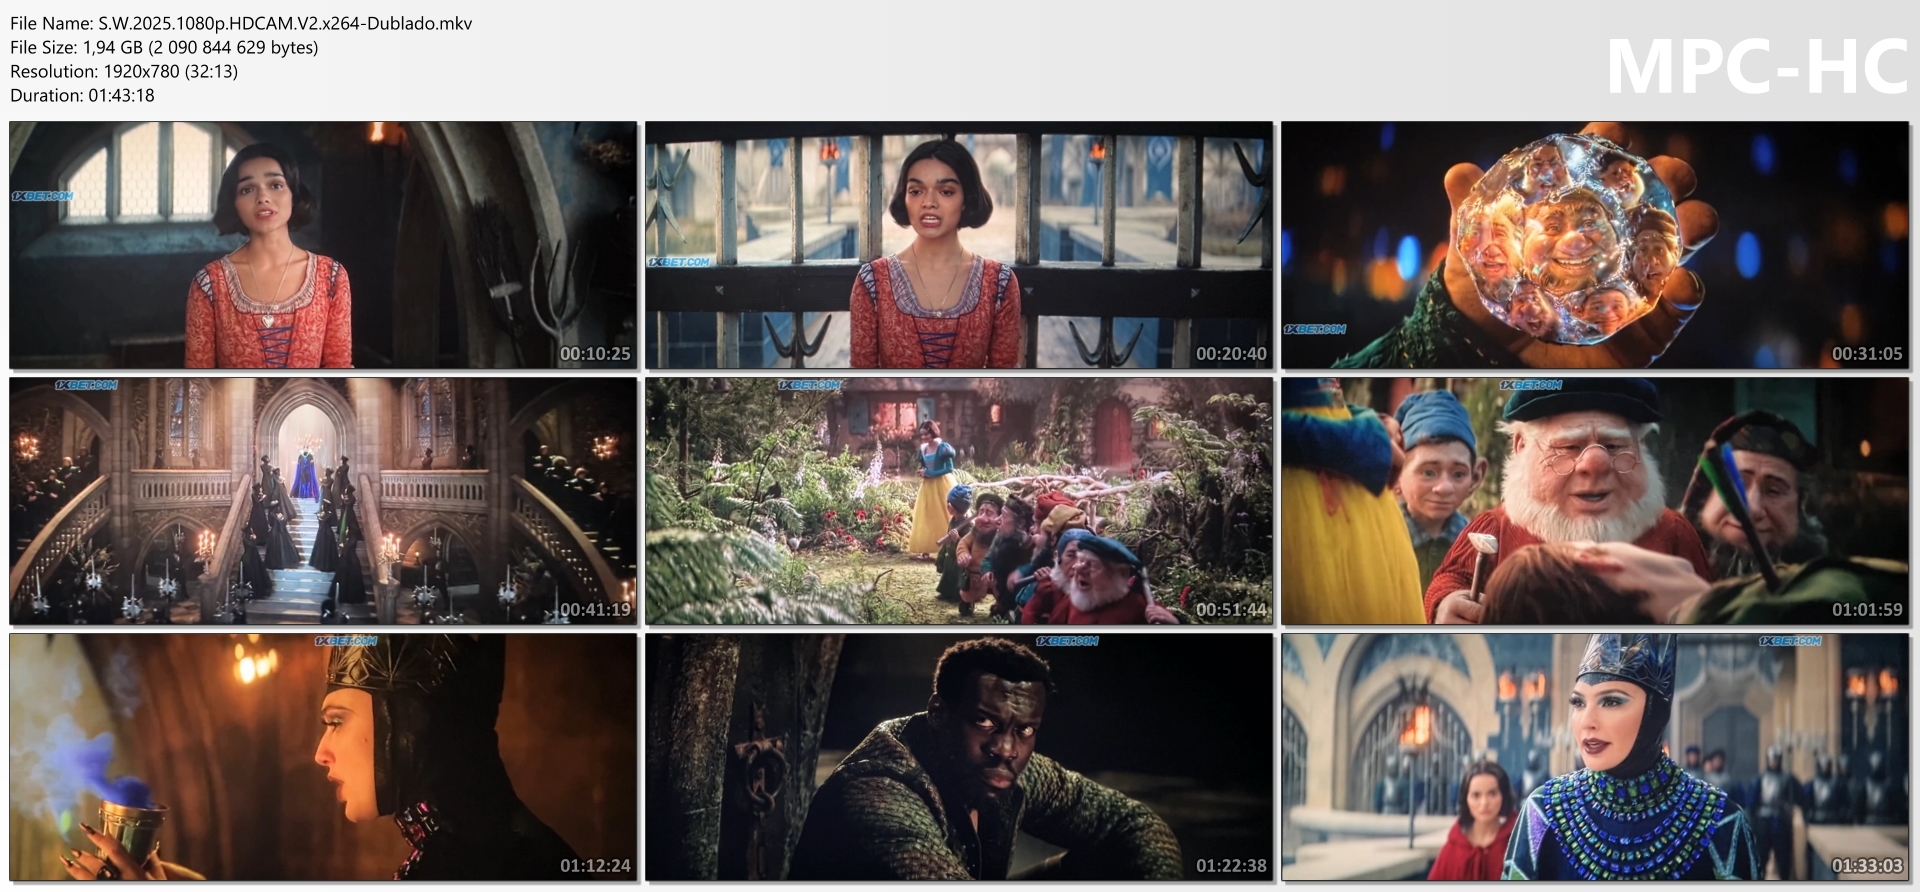1920x892 pixels.
Task: Select the blue smoke goblet thumbnail stamped 01:12:24
Action: [x=323, y=757]
